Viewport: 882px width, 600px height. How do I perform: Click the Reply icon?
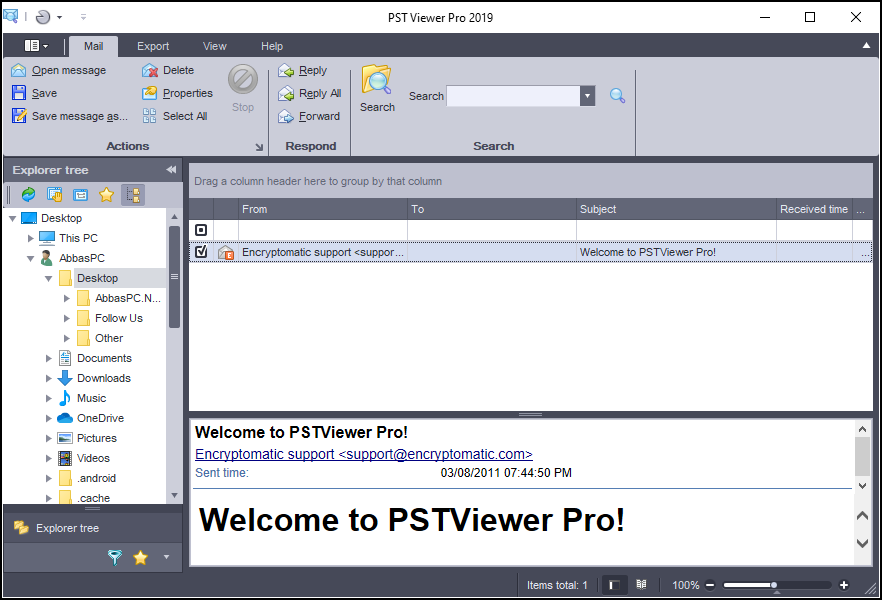tap(286, 70)
